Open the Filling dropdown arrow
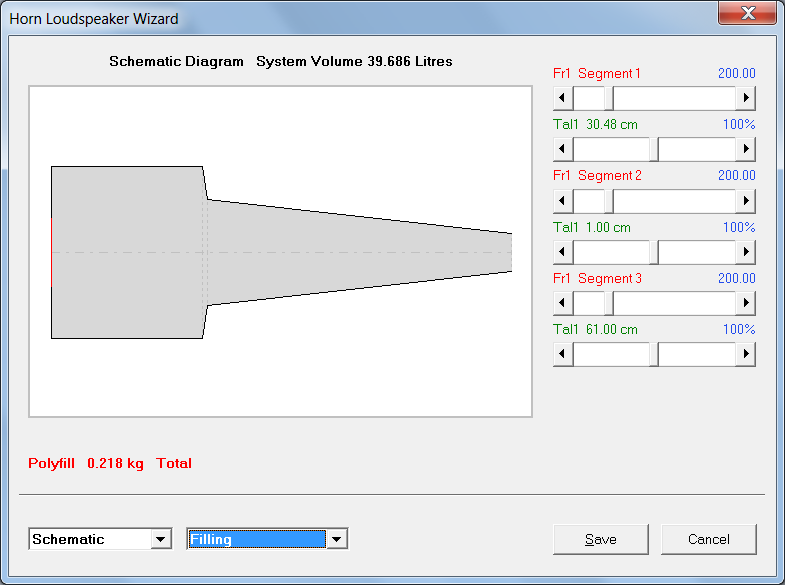This screenshot has height=585, width=785. 336,539
